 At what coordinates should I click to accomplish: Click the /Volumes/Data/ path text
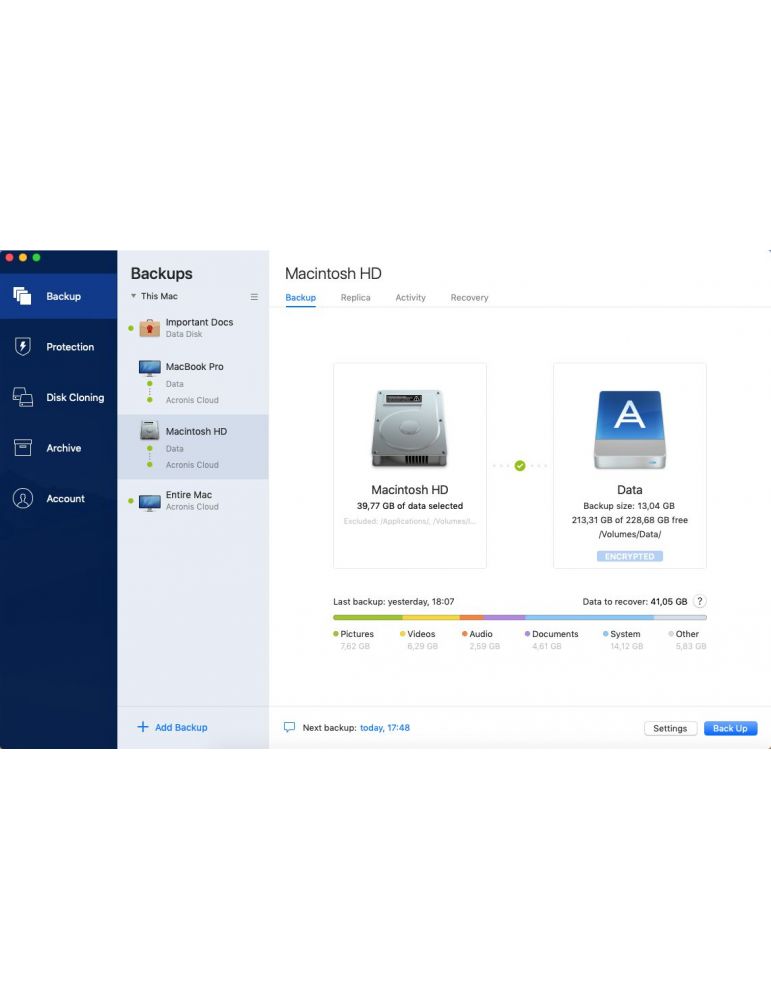pyautogui.click(x=629, y=534)
